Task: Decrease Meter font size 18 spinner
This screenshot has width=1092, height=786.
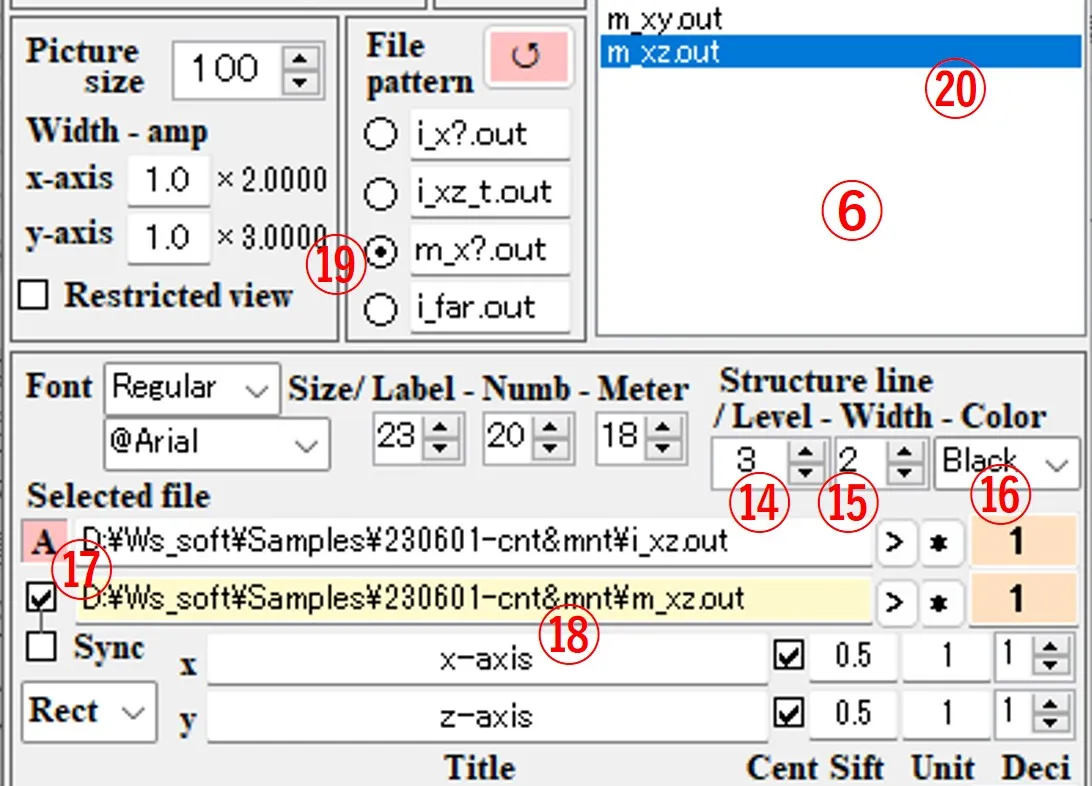Action: click(663, 448)
